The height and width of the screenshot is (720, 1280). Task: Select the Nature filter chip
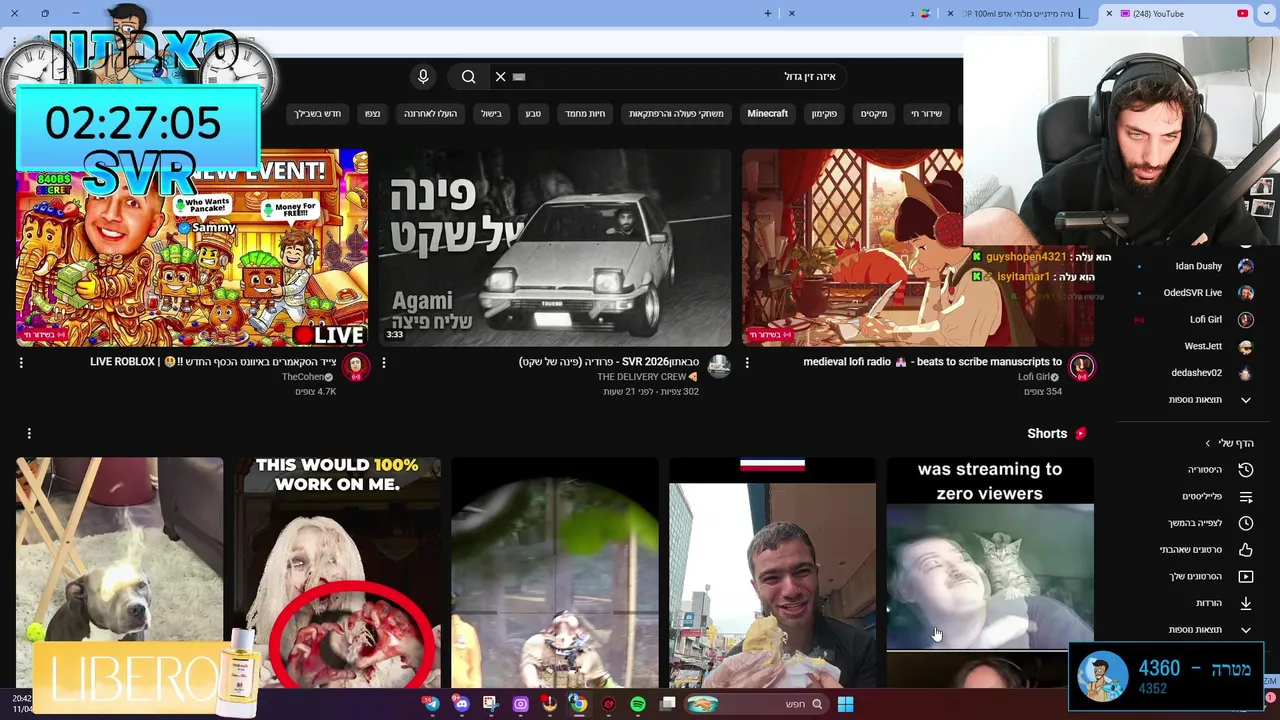(x=533, y=114)
